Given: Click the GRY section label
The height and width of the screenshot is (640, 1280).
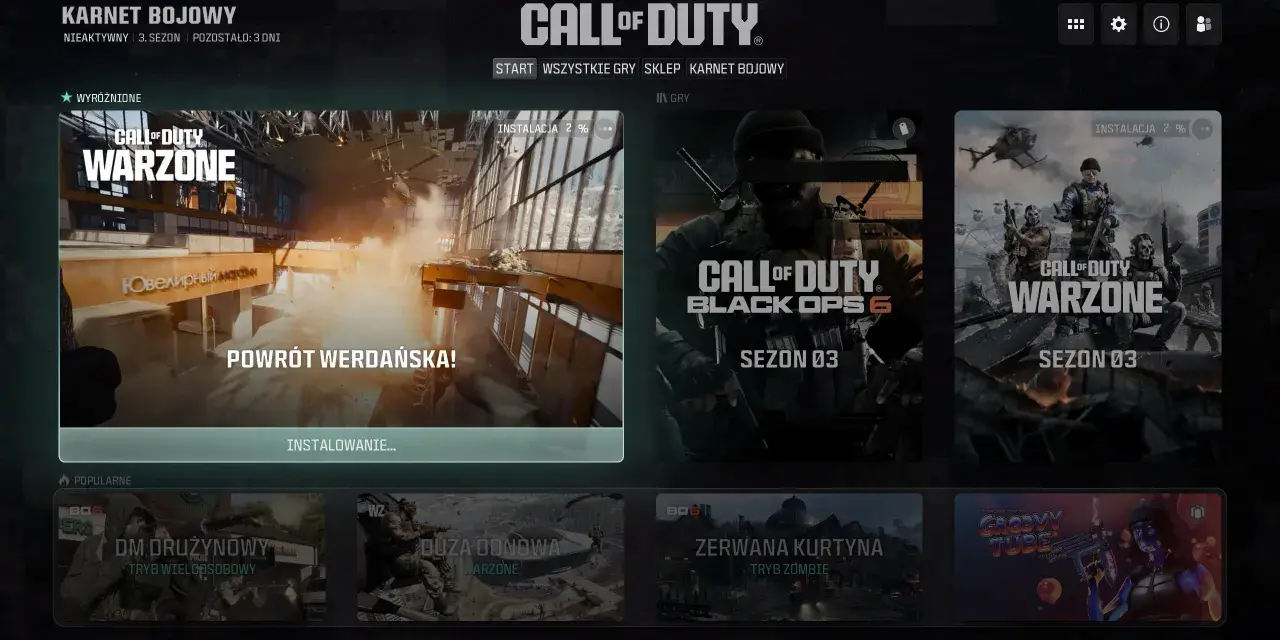Looking at the screenshot, I should coord(673,98).
